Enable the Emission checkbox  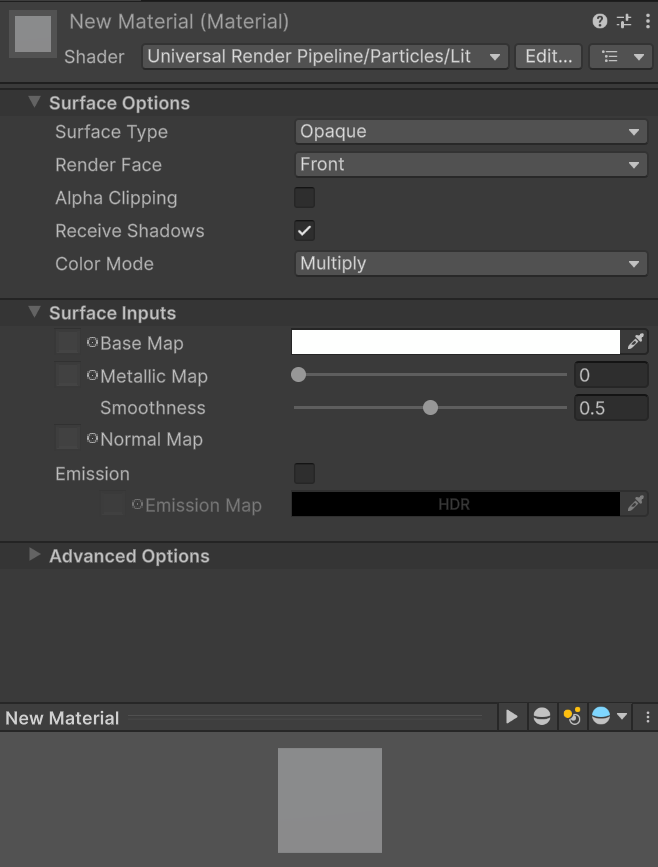pos(304,473)
